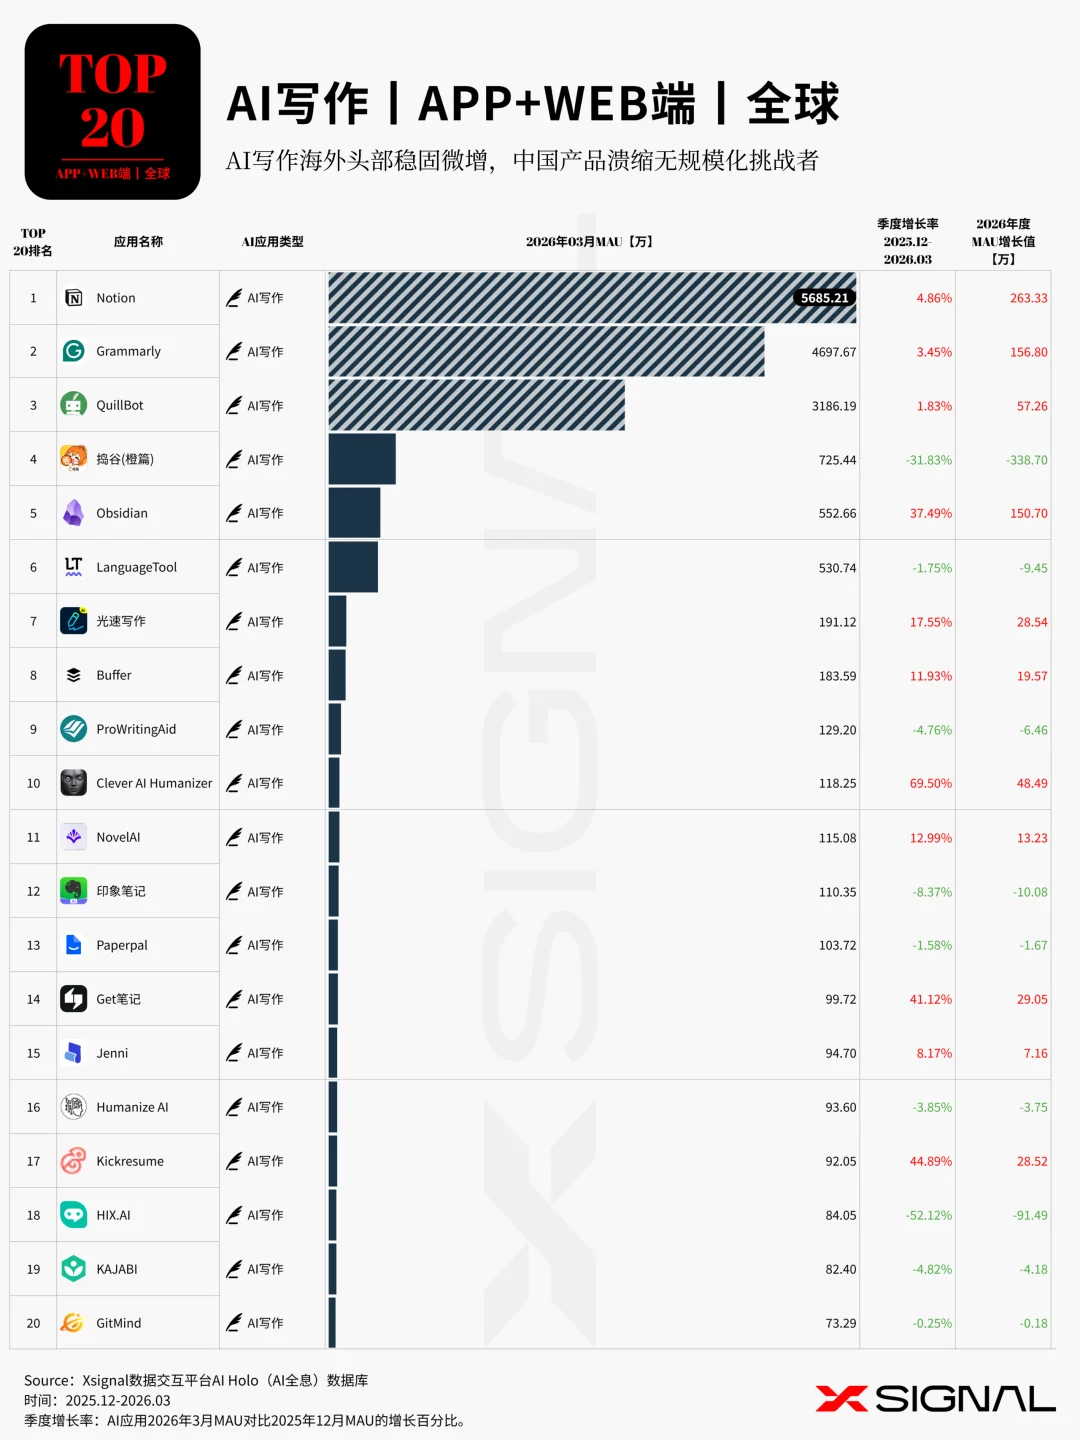Click the HIX.AI app icon
Screen dimensions: 1080x1440
(x=74, y=1215)
